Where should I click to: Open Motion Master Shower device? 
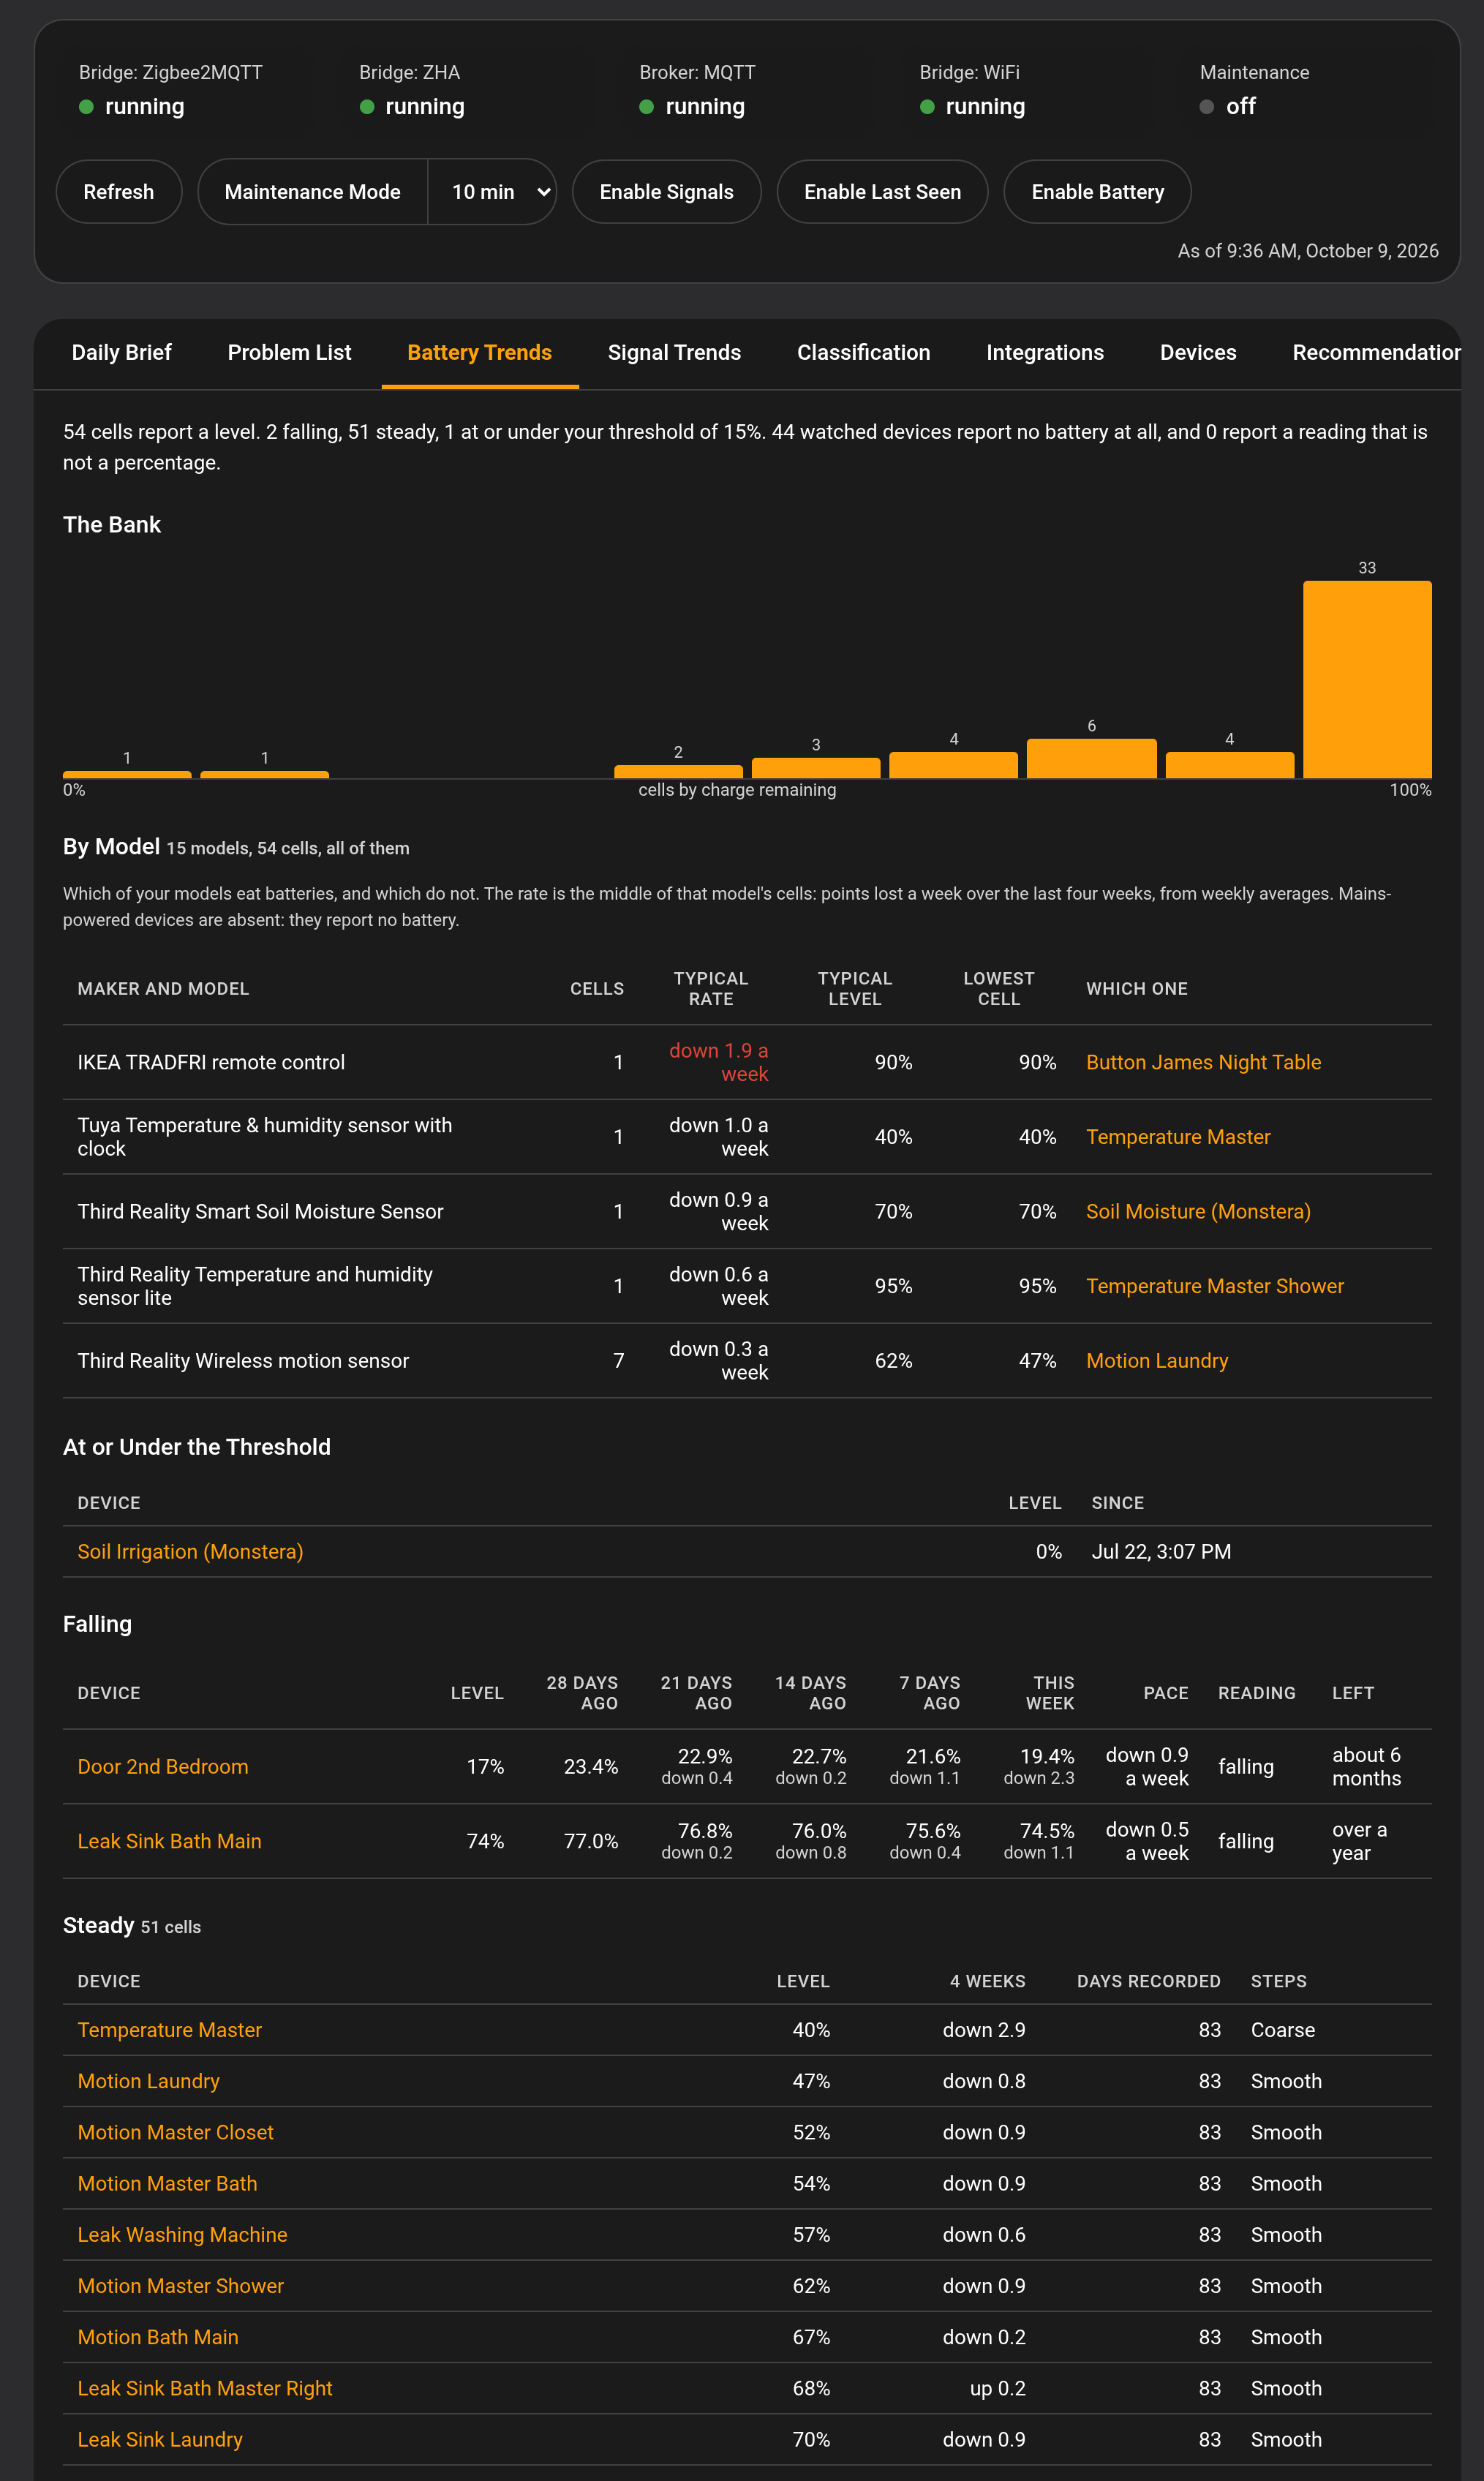pos(180,2286)
